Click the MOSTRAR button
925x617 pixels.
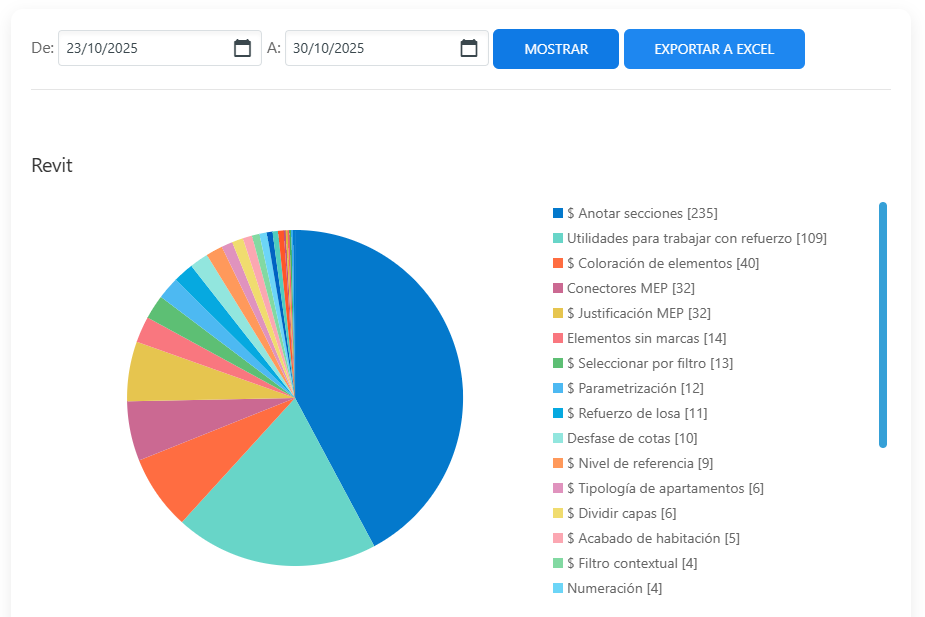pyautogui.click(x=555, y=49)
